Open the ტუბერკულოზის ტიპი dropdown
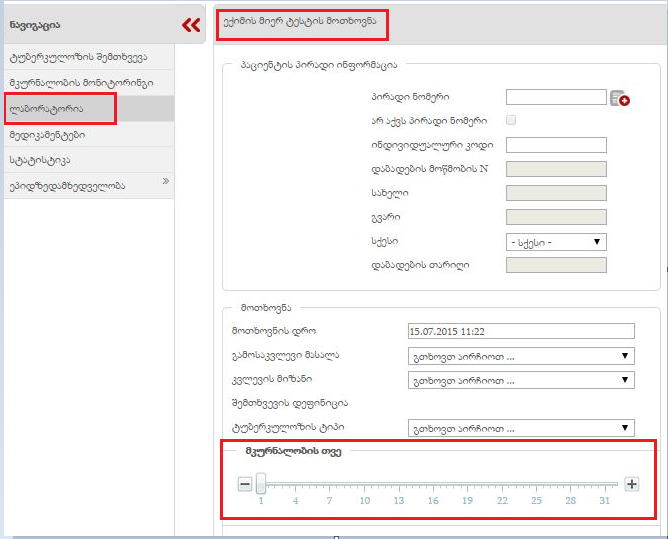Screen dimensions: 668x539 (x=521, y=428)
